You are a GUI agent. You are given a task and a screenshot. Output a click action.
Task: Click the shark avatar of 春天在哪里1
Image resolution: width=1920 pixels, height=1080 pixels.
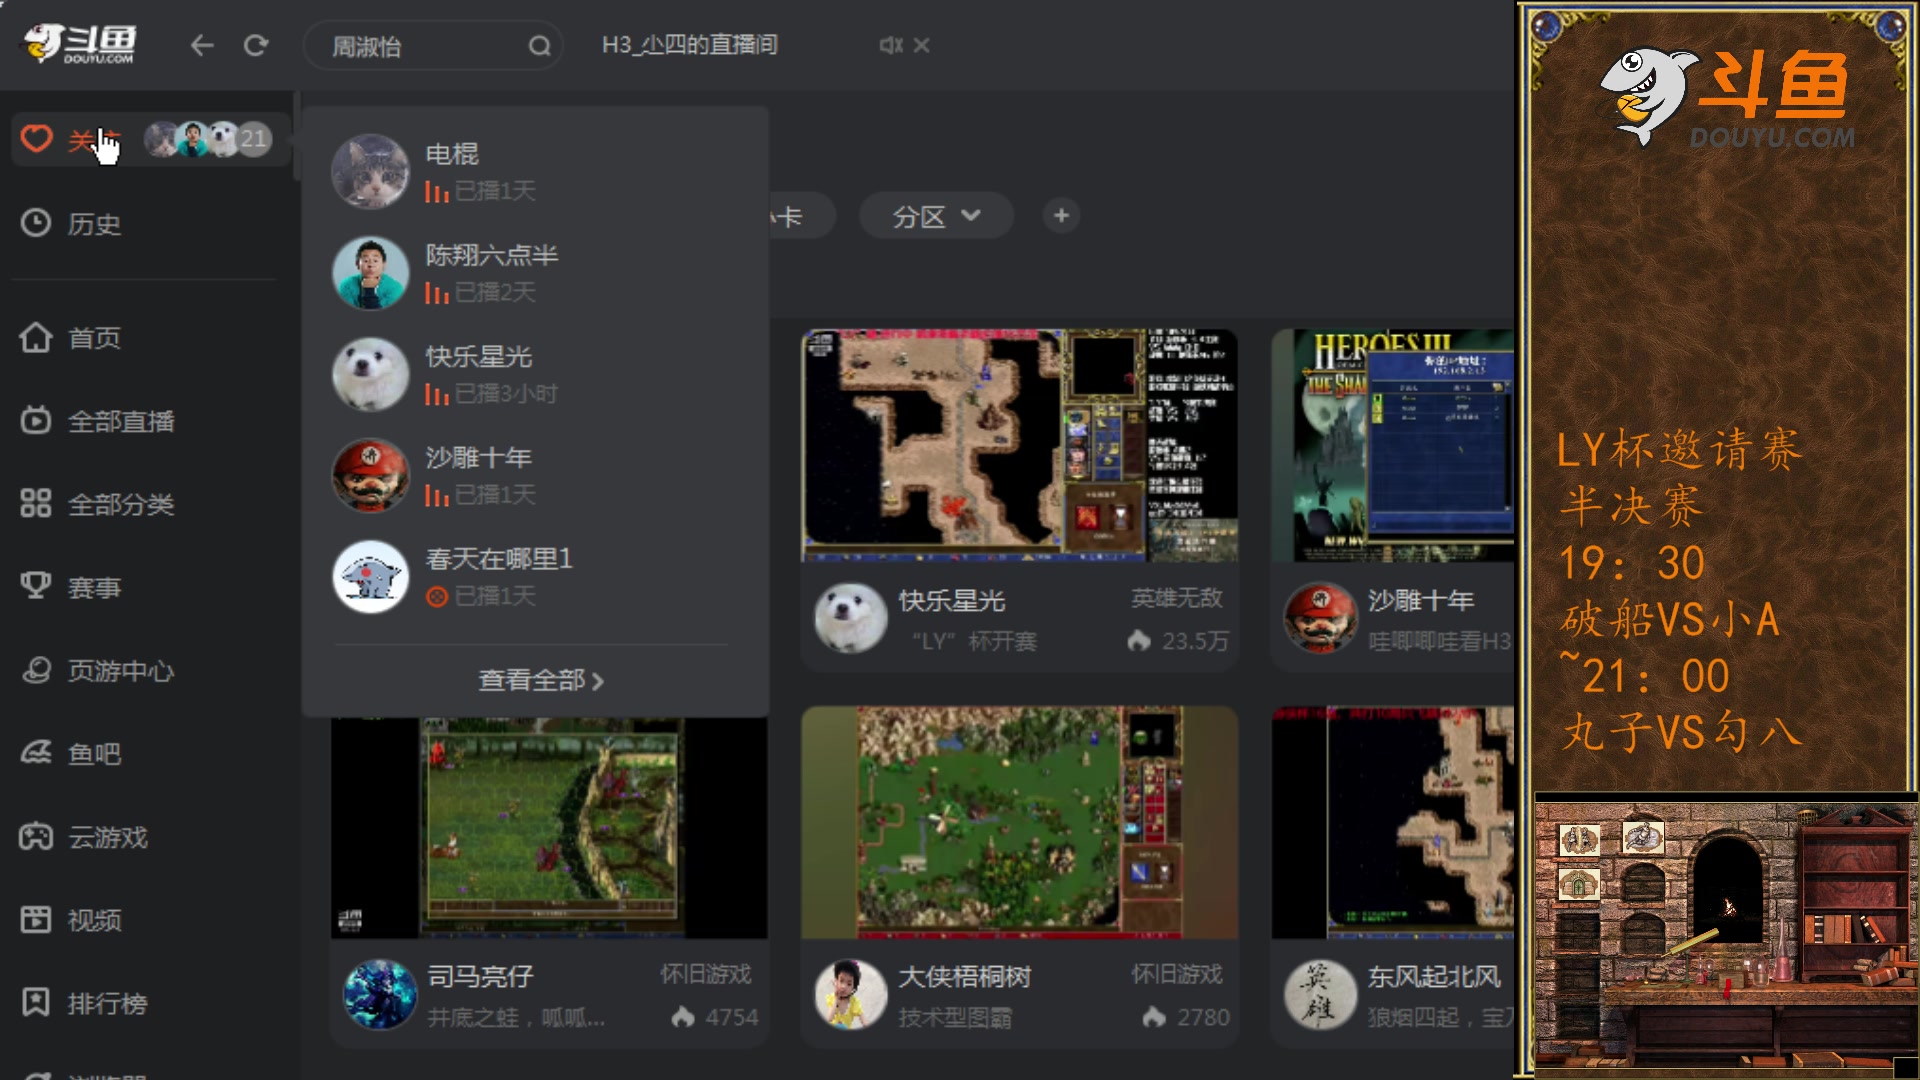coord(370,577)
